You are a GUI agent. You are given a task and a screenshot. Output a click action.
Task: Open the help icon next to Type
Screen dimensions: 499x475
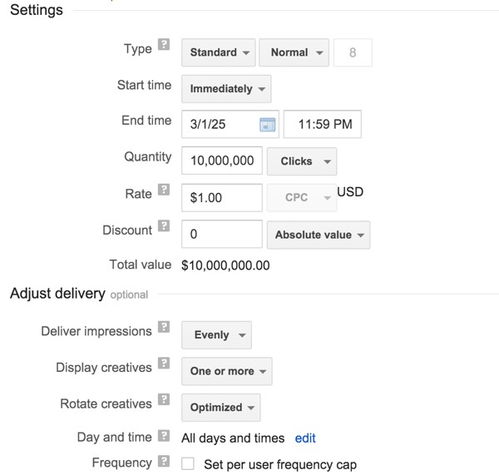pyautogui.click(x=164, y=44)
